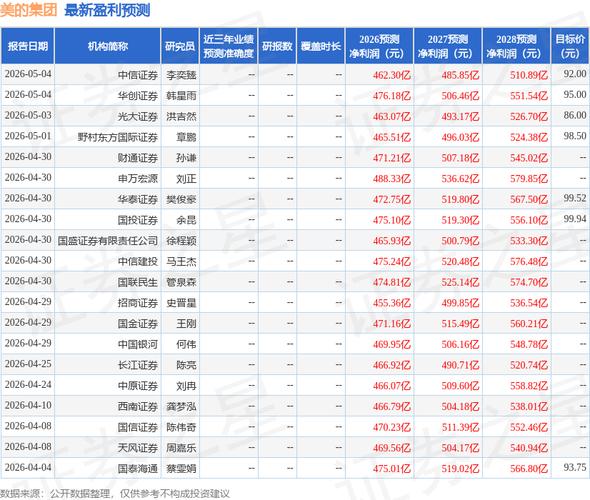Click the 2026预测净利润 column header
The width and height of the screenshot is (590, 500).
pyautogui.click(x=379, y=46)
